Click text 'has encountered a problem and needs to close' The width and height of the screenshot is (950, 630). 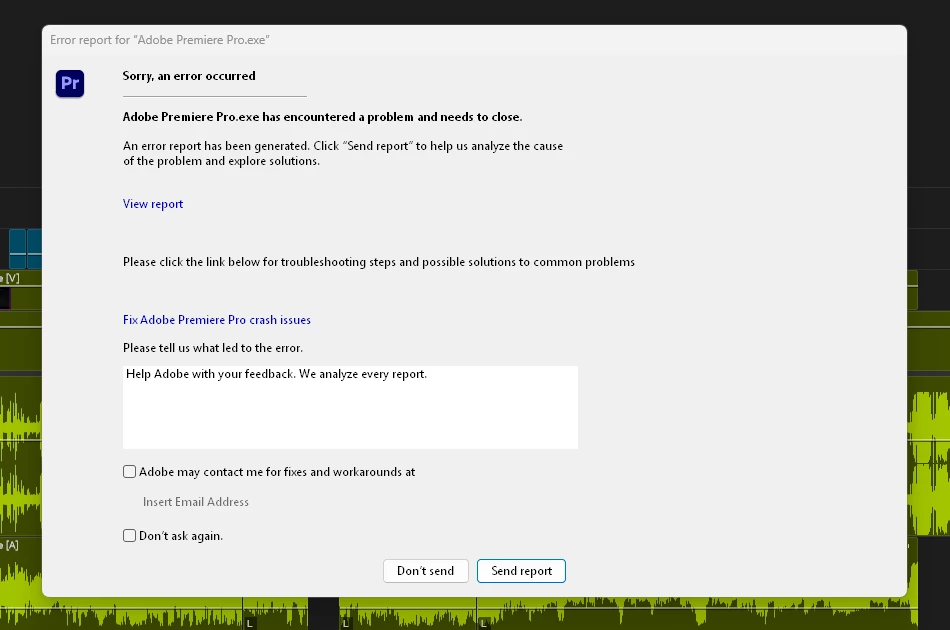(x=391, y=117)
